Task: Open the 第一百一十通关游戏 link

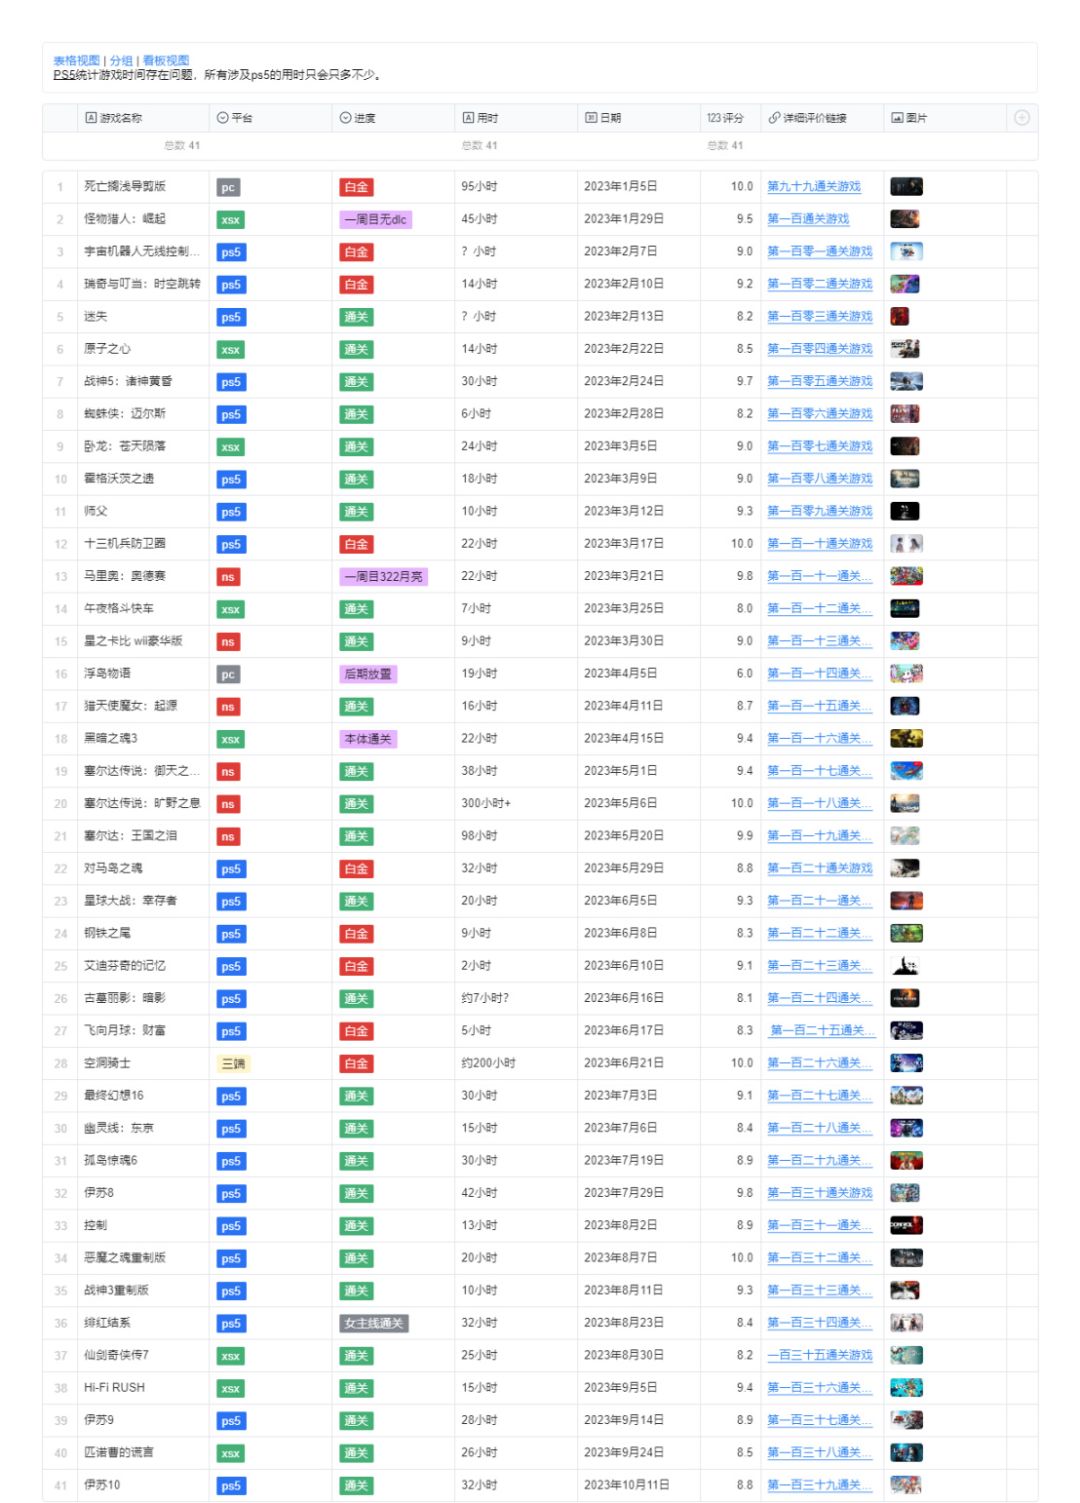Action: tap(820, 544)
